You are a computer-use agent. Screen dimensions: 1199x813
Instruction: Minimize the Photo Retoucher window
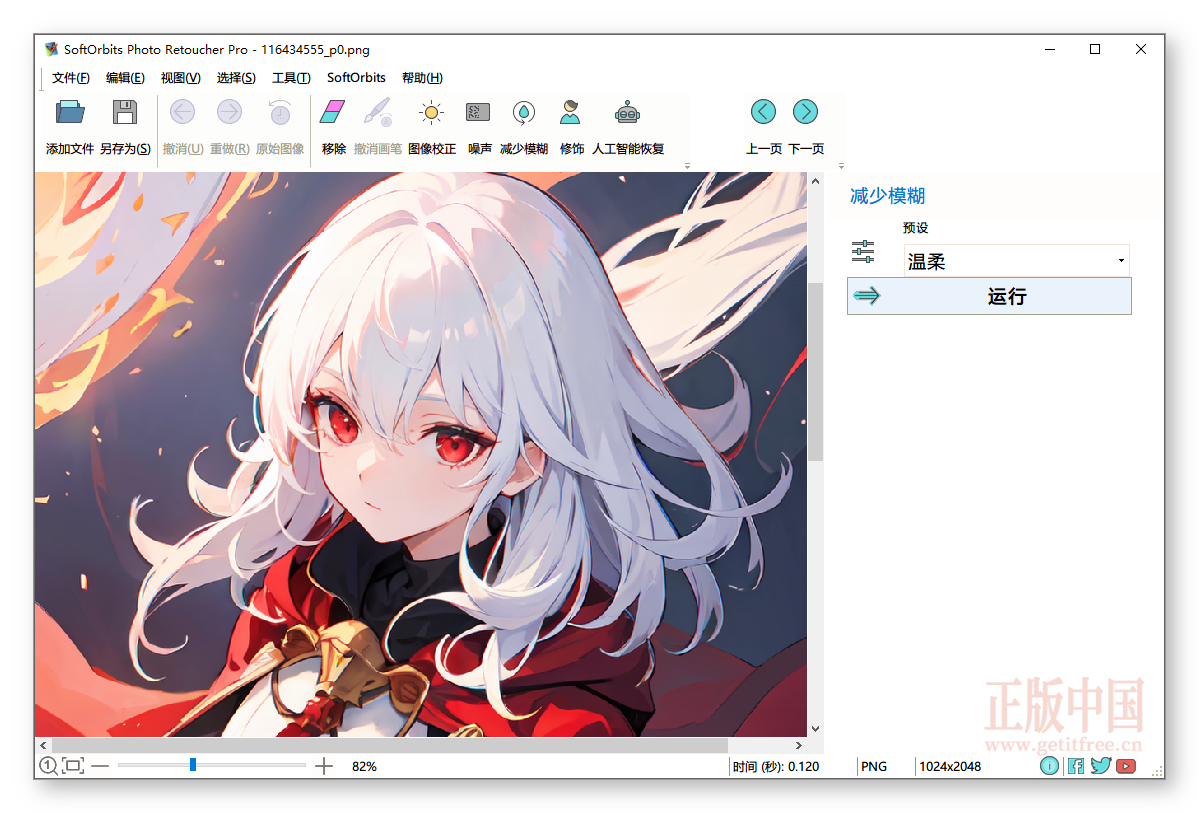coord(1050,49)
